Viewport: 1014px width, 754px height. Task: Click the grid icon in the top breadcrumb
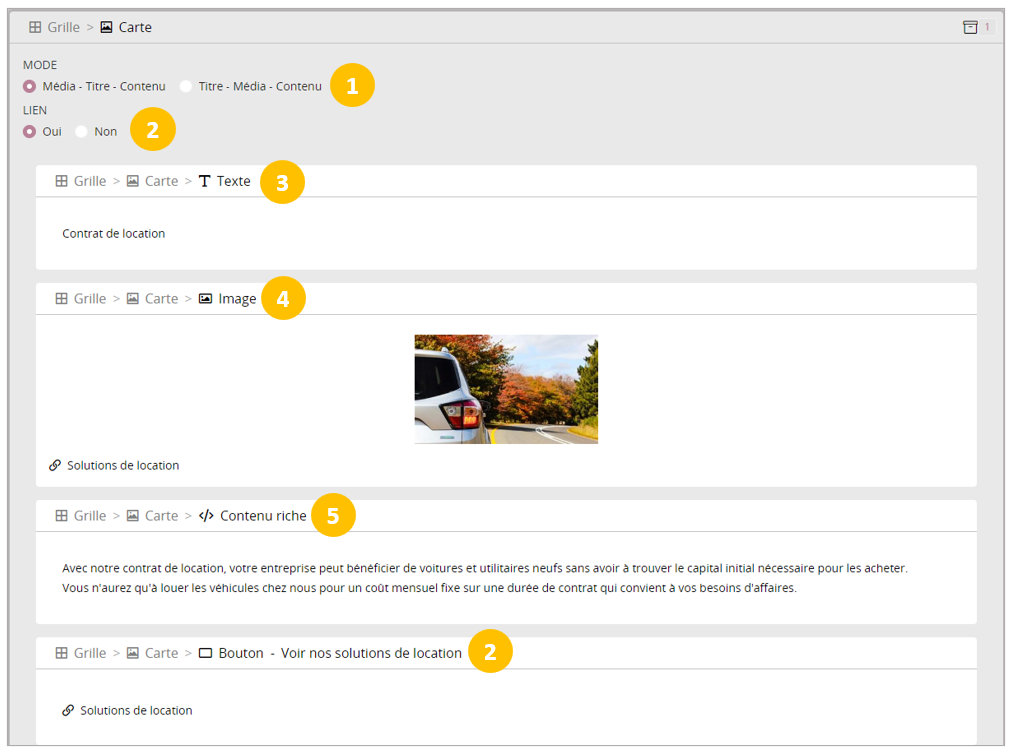[x=35, y=27]
